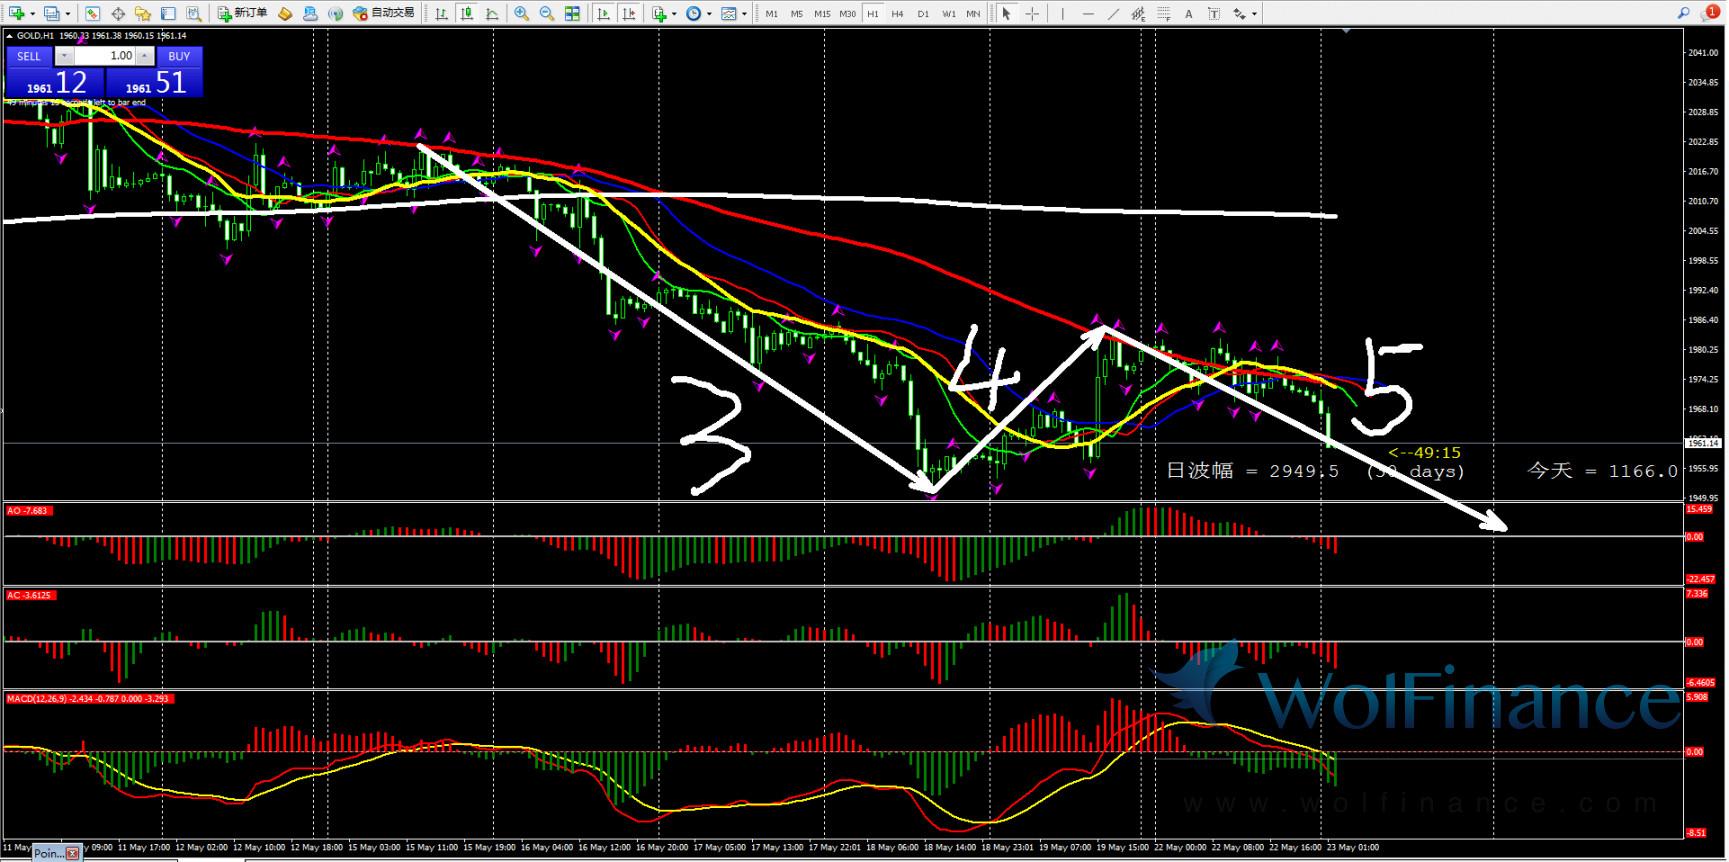This screenshot has width=1729, height=862.
Task: Zoom out of the chart
Action: point(547,13)
